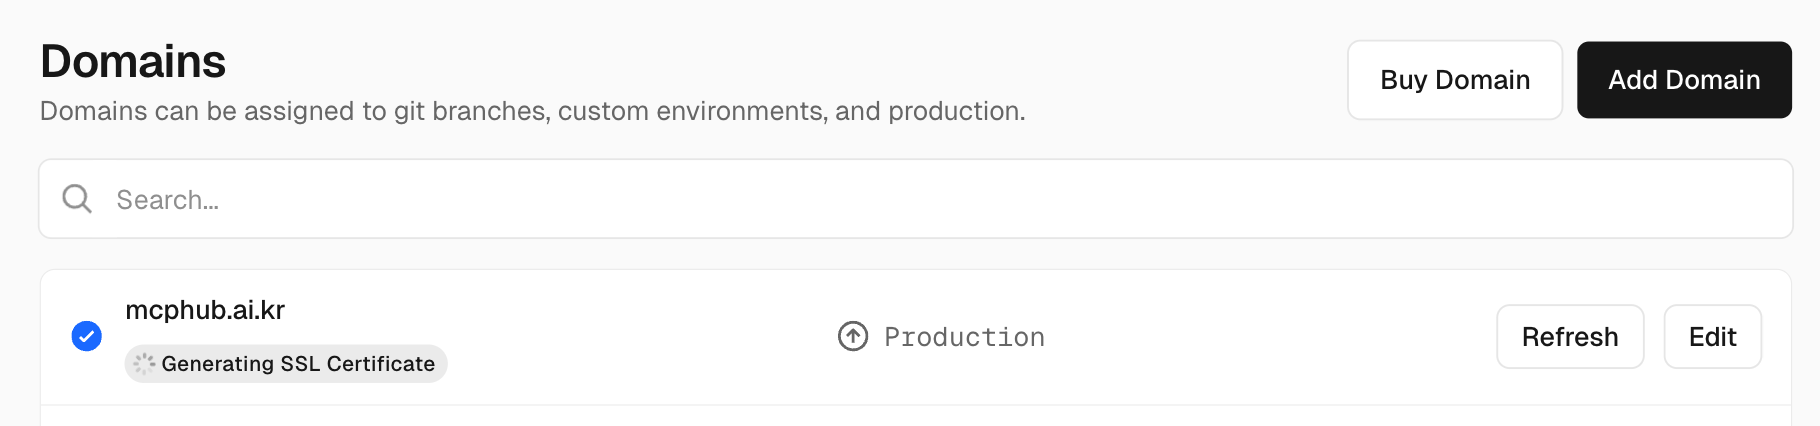Click the SSL loading spinner icon
Viewport: 1820px width, 426px height.
coord(144,363)
